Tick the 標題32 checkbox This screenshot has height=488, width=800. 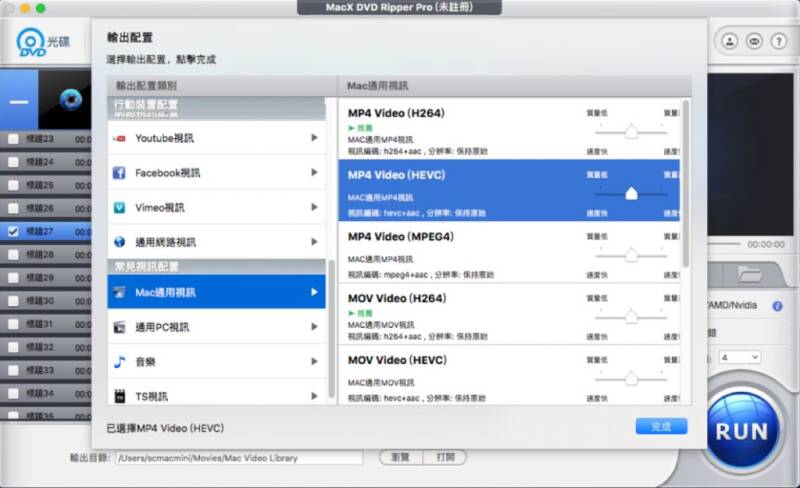click(x=13, y=347)
